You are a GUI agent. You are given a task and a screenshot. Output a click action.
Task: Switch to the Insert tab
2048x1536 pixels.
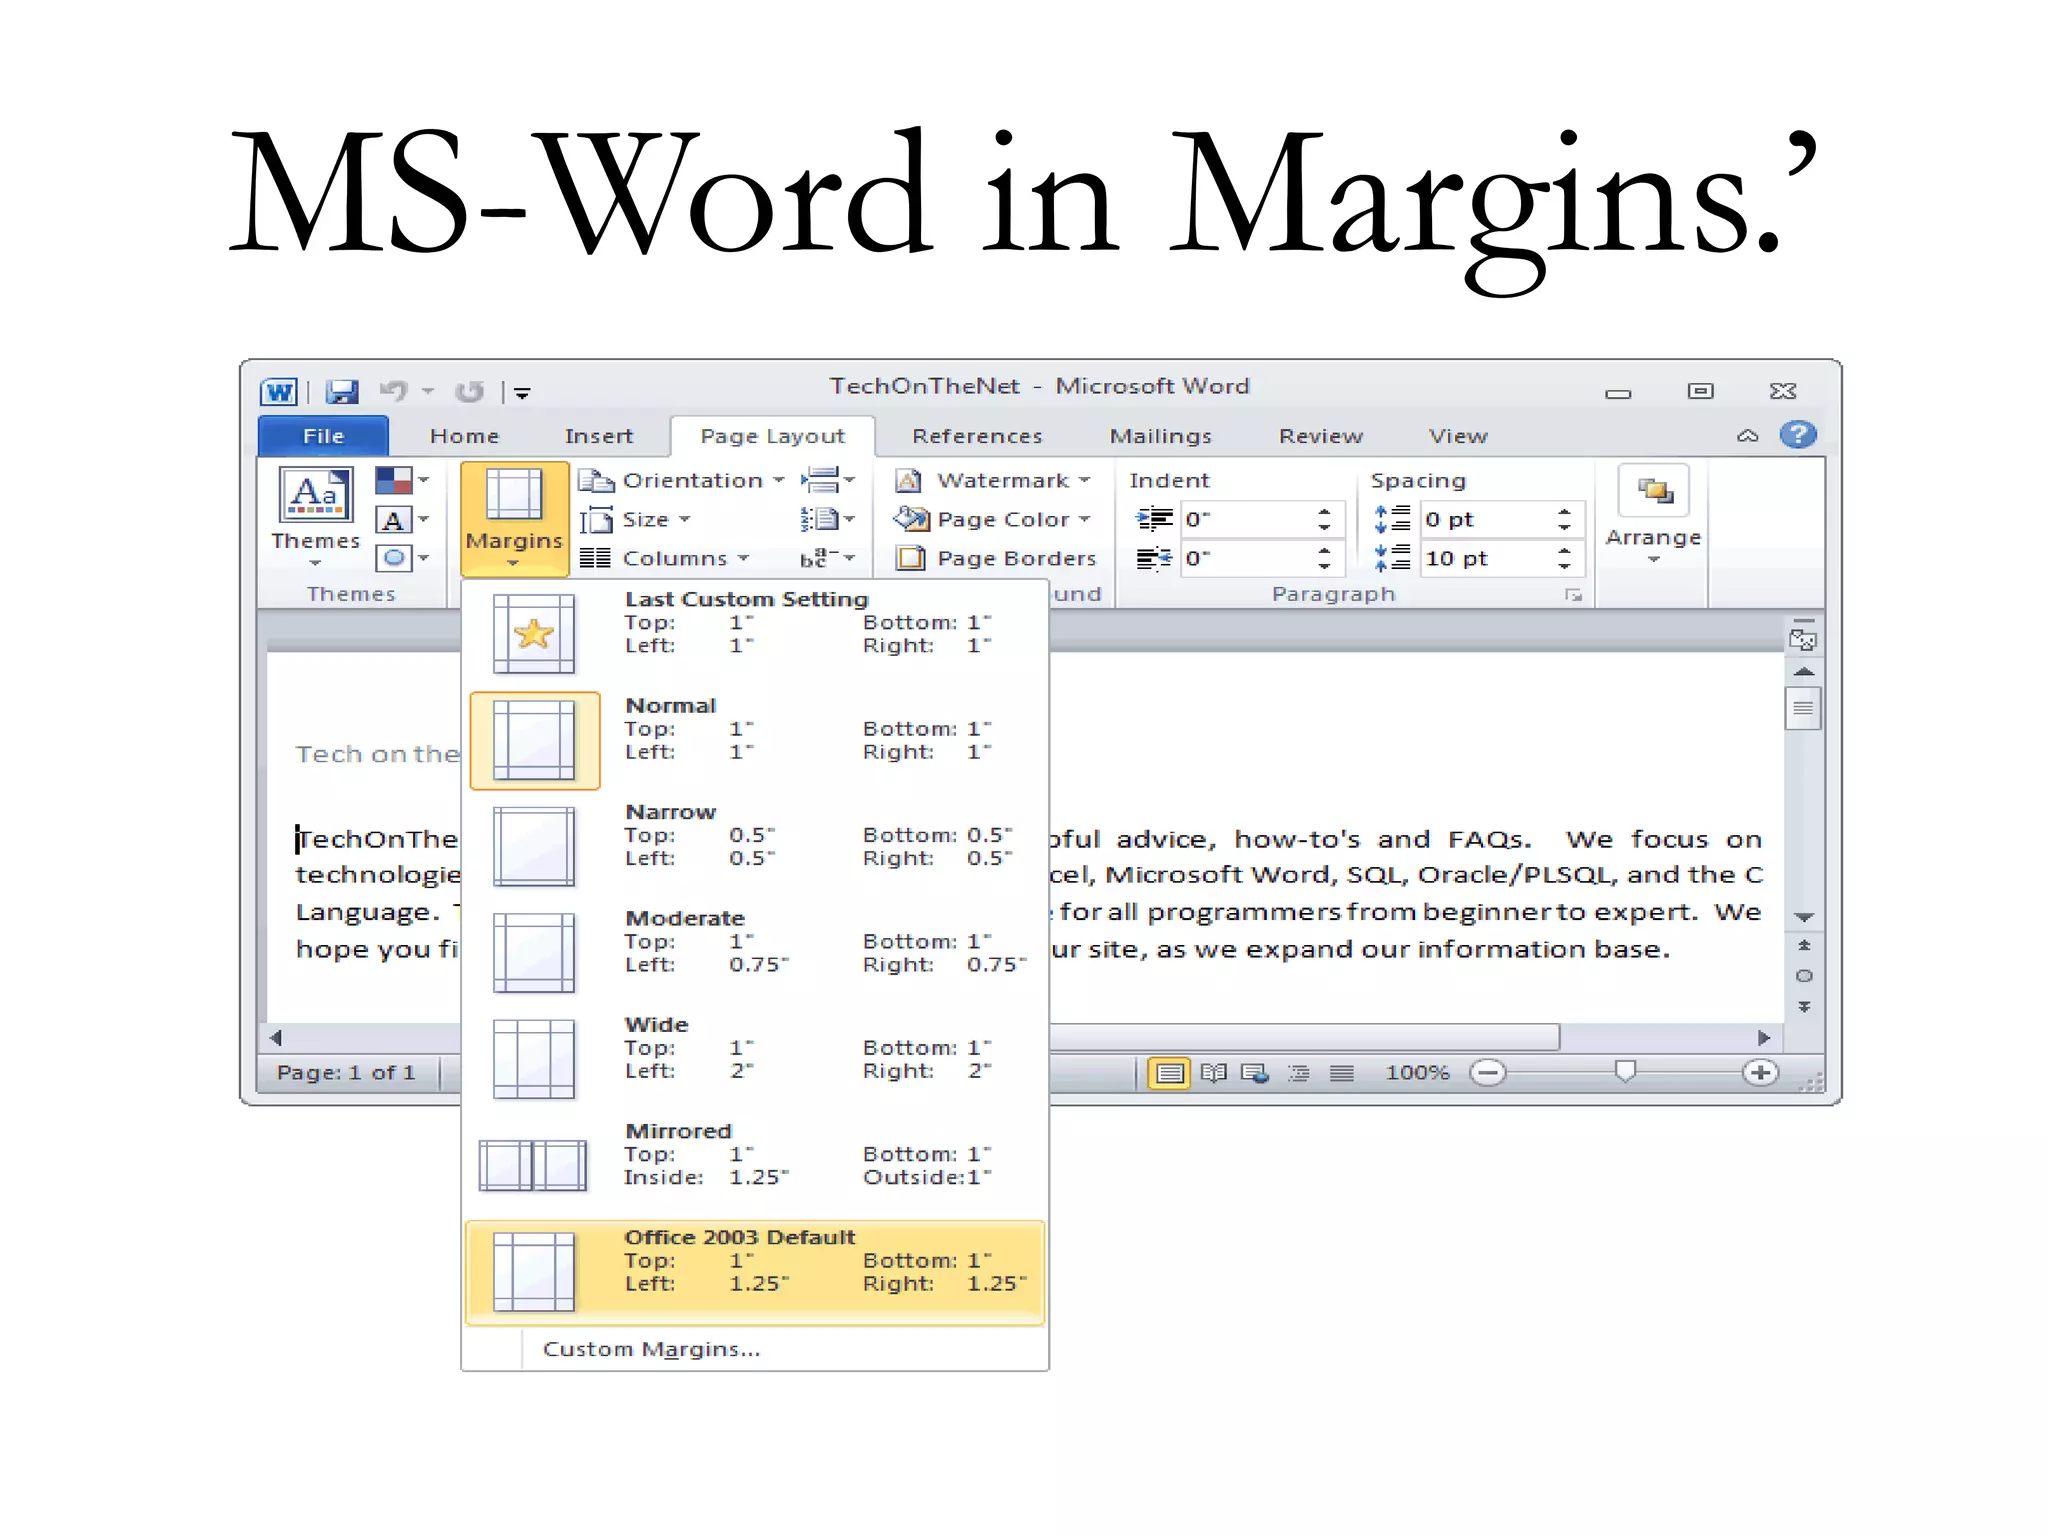(598, 436)
